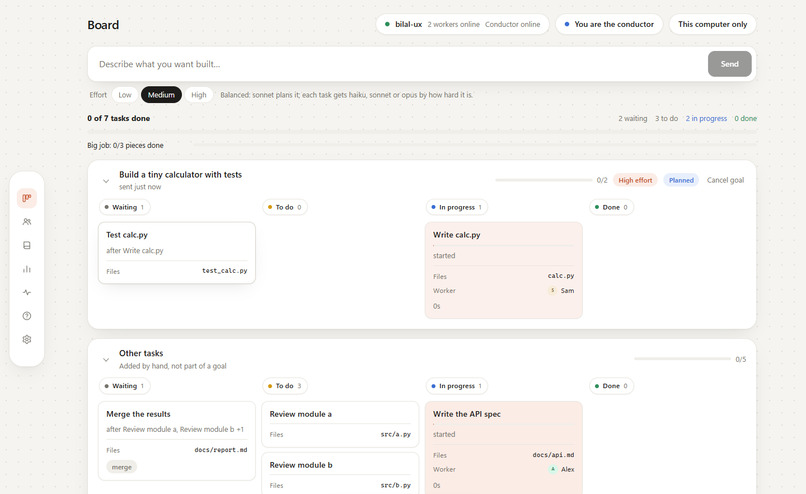Viewport: 806px width, 494px height.
Task: Click 'sent just now' timestamp
Action: point(140,187)
